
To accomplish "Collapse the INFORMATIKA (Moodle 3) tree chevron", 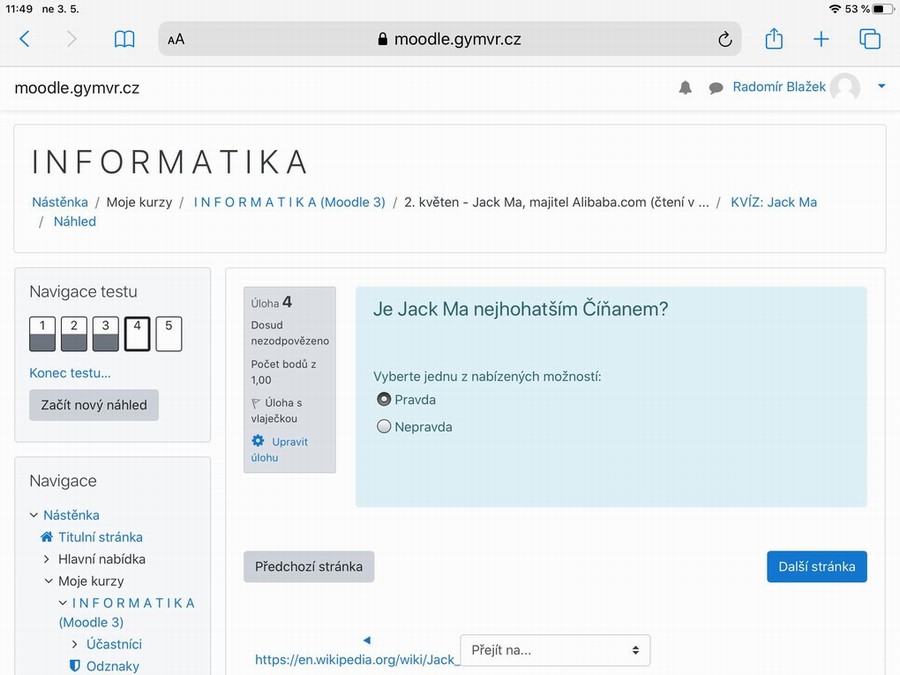I will 63,603.
